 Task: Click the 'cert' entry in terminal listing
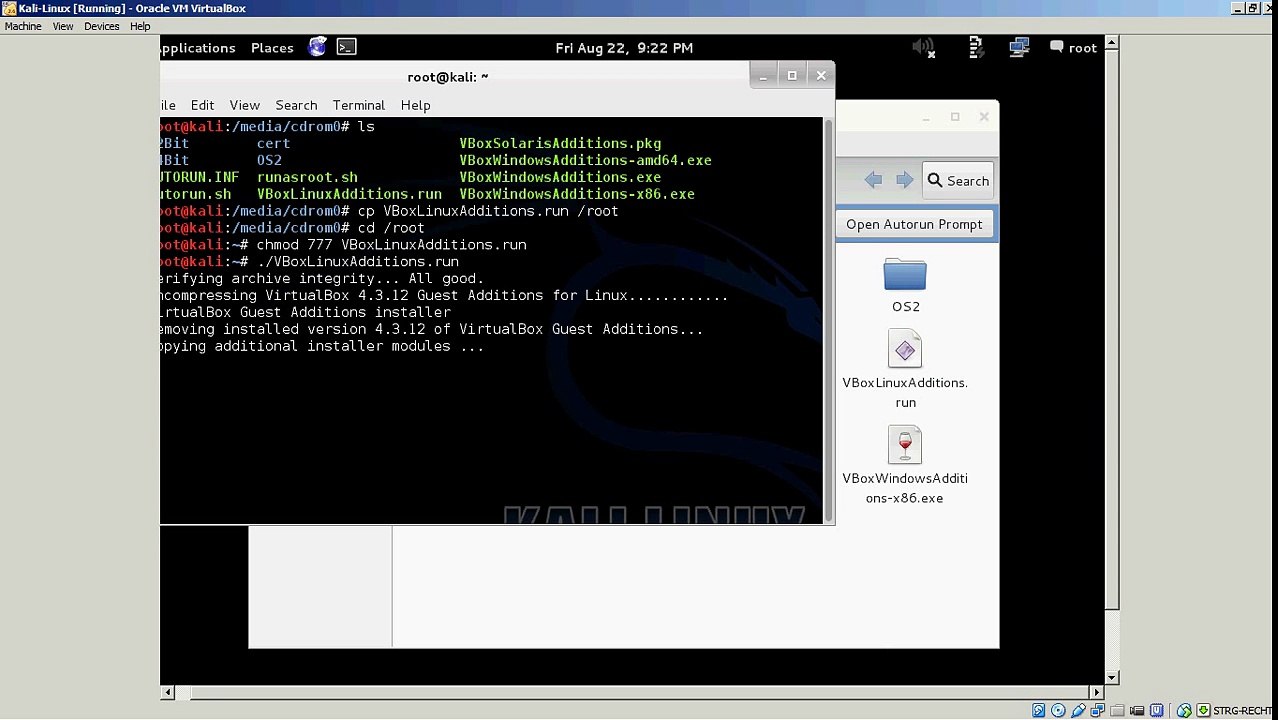(273, 143)
